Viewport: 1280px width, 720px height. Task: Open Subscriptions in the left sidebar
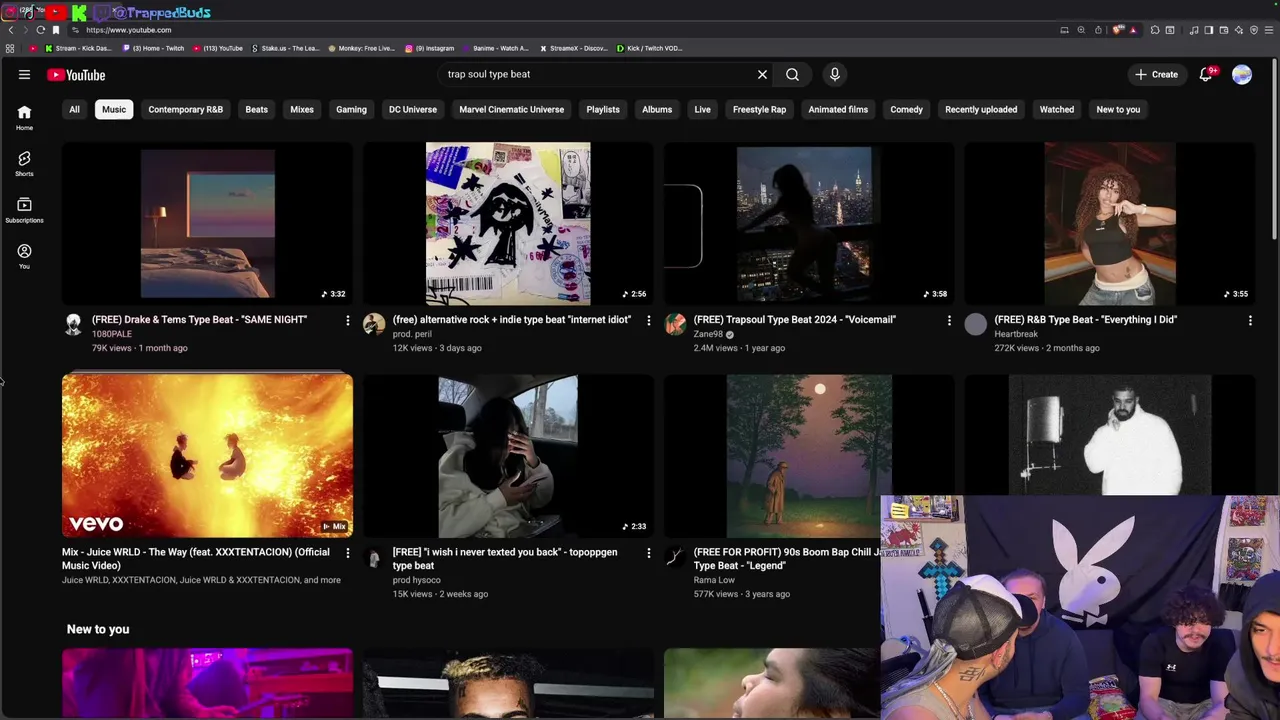click(24, 210)
